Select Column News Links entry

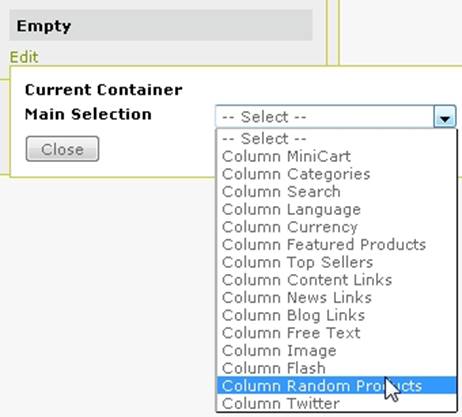click(x=336, y=298)
